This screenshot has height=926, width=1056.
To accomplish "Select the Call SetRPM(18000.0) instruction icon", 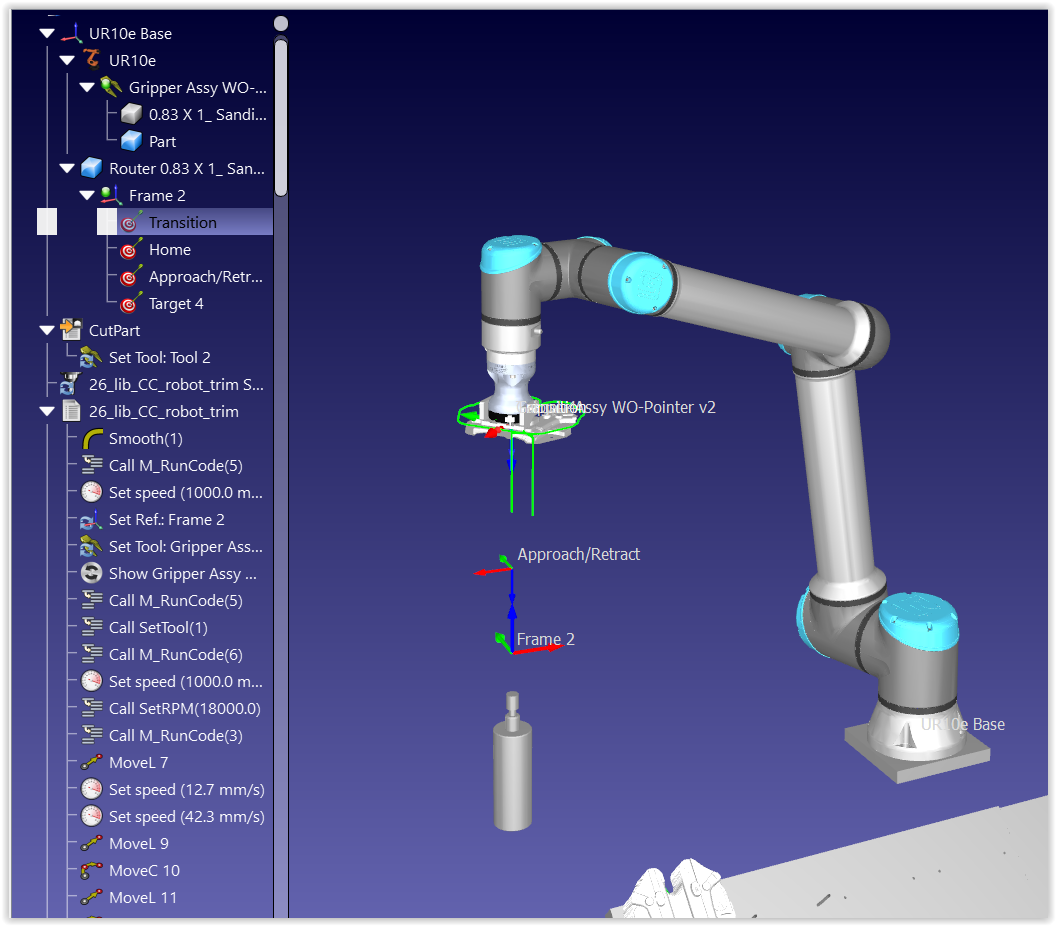I will (x=92, y=709).
